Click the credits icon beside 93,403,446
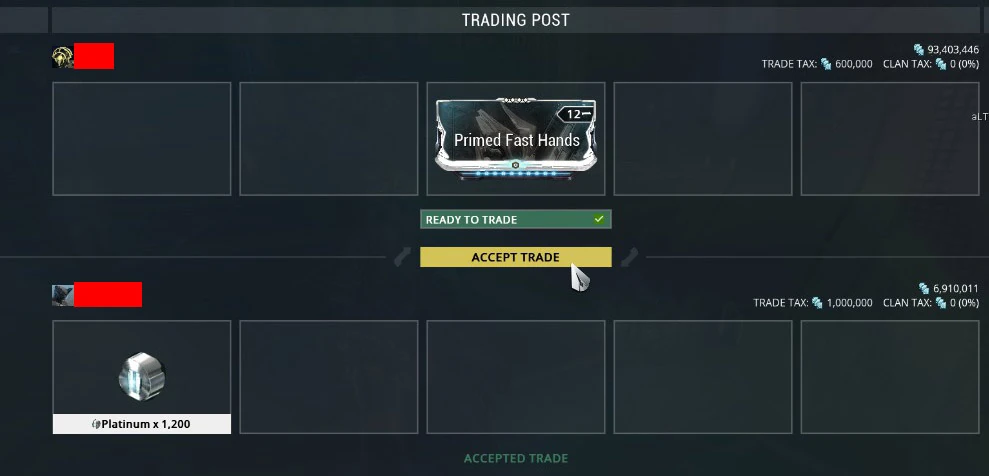This screenshot has width=989, height=476. point(919,49)
